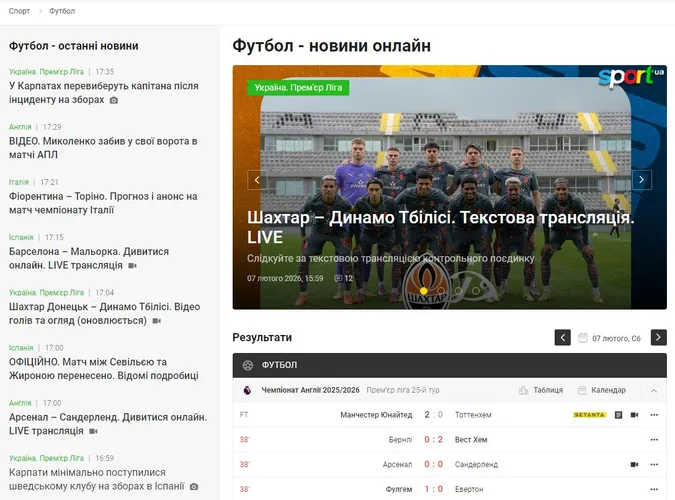Open the Спорт breadcrumb

click(x=19, y=11)
